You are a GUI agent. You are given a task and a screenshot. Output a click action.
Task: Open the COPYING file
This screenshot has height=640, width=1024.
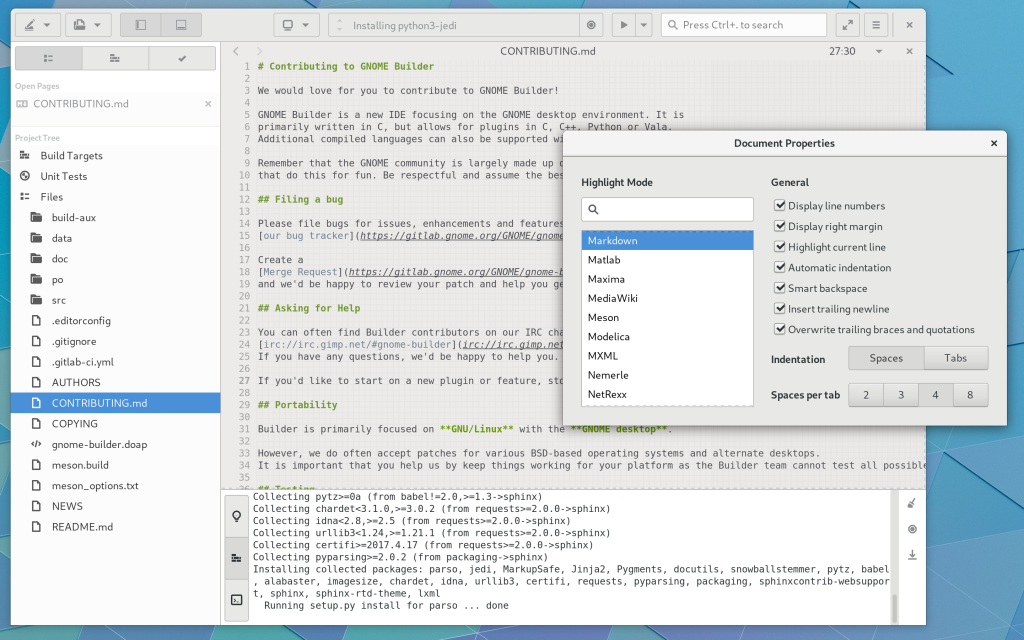116,424
